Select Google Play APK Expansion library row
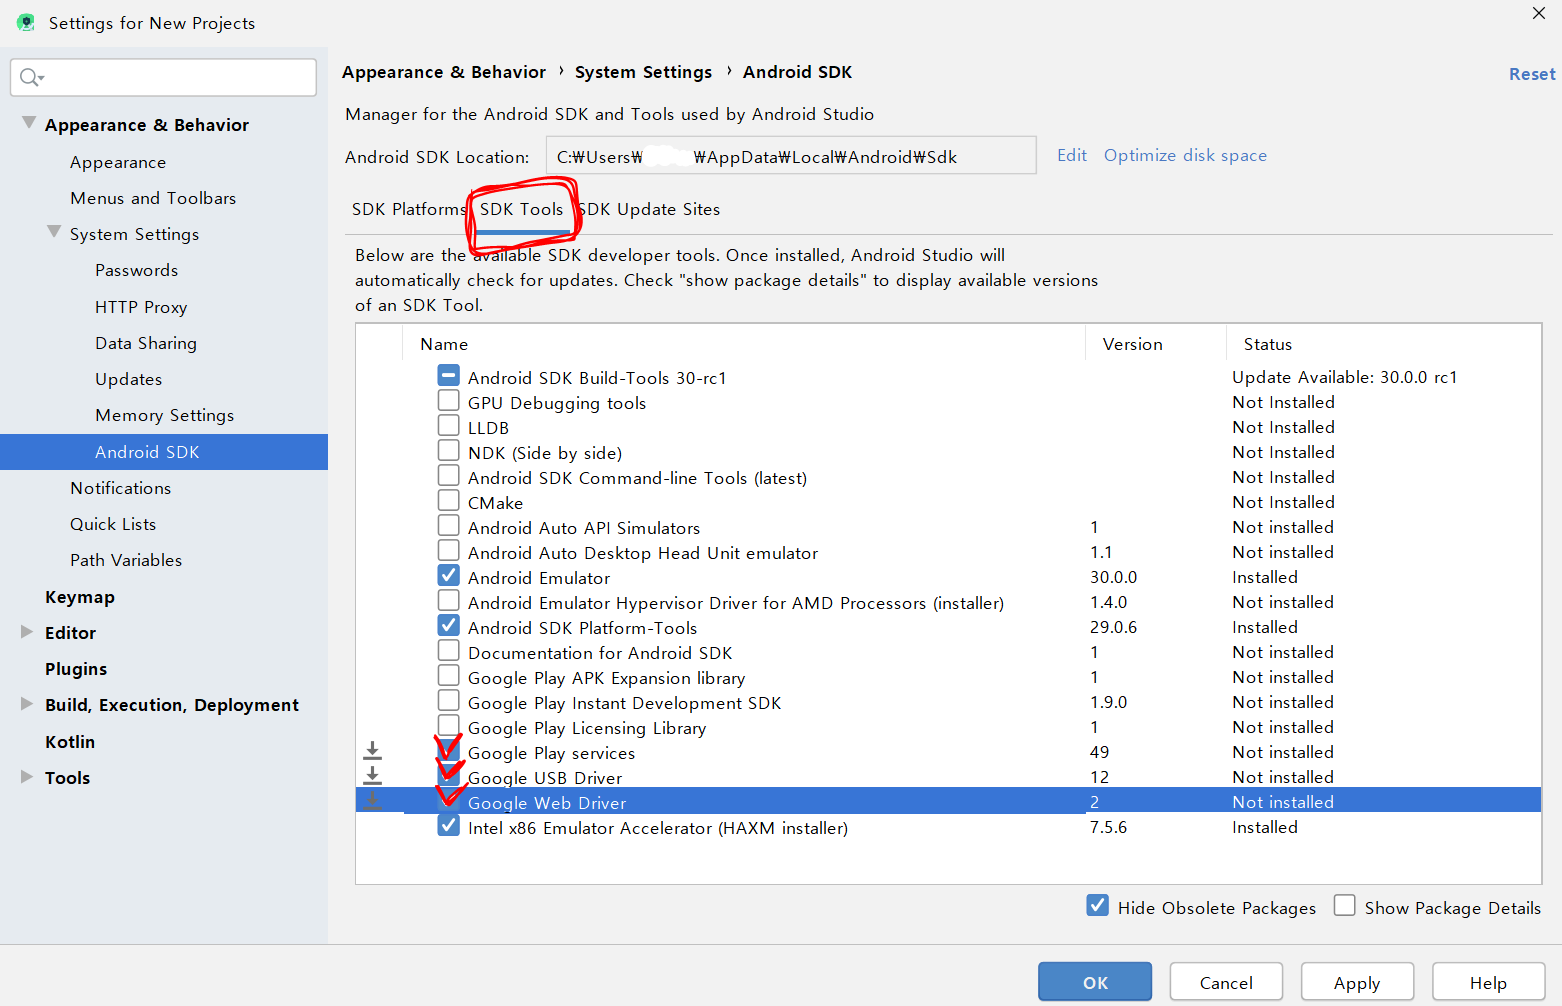1562x1006 pixels. point(948,677)
